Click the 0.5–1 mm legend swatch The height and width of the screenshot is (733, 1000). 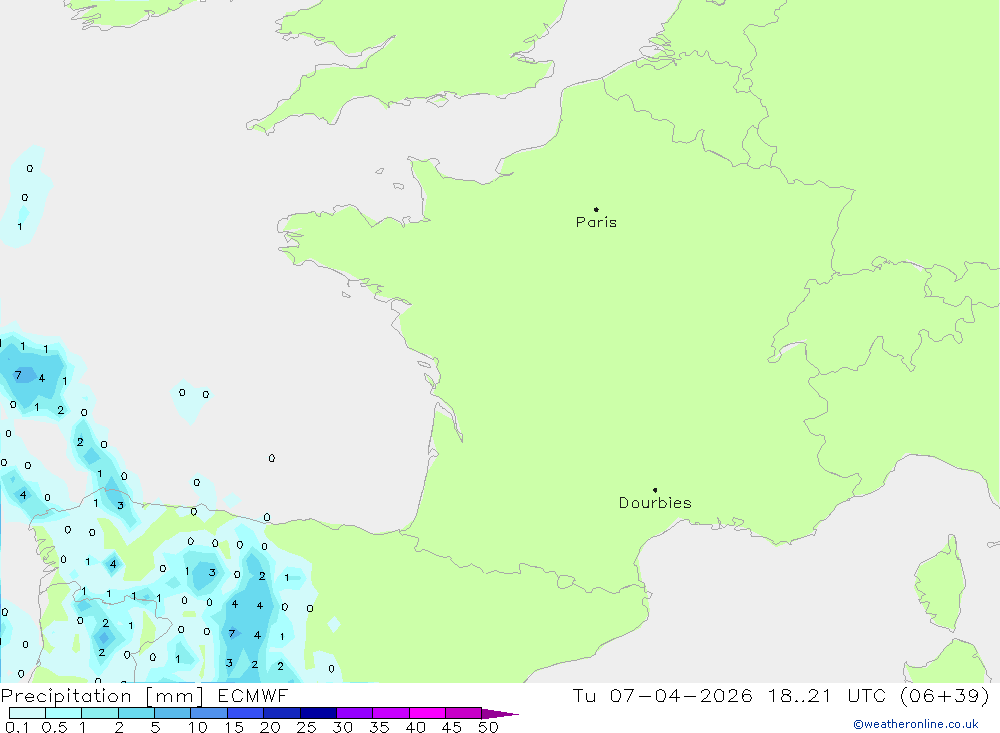pos(64,713)
